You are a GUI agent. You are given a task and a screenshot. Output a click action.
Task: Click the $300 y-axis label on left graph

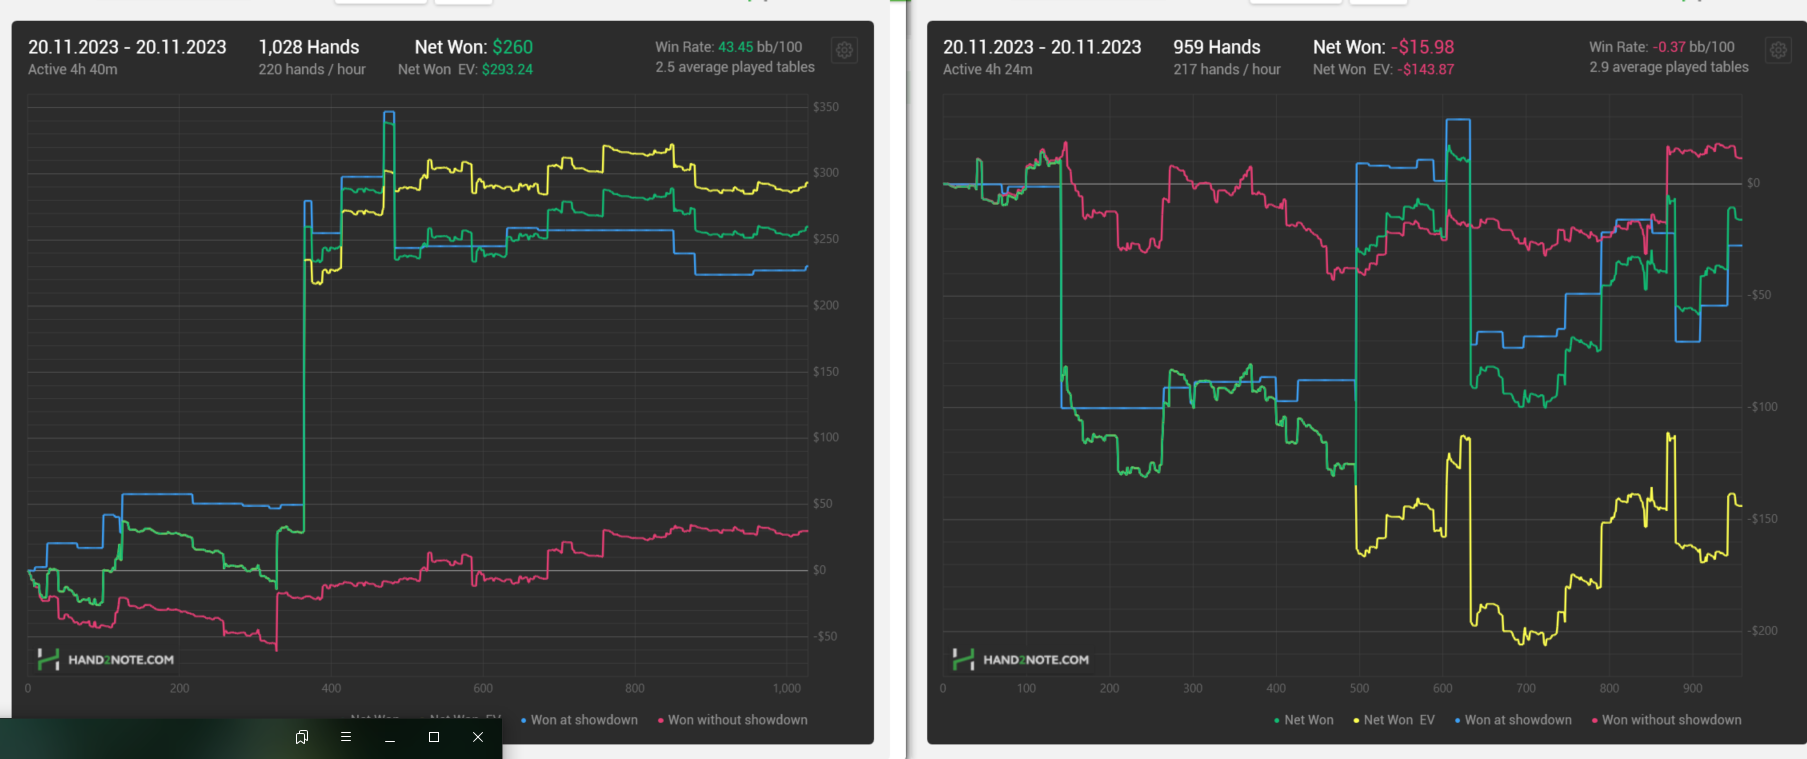click(x=826, y=173)
